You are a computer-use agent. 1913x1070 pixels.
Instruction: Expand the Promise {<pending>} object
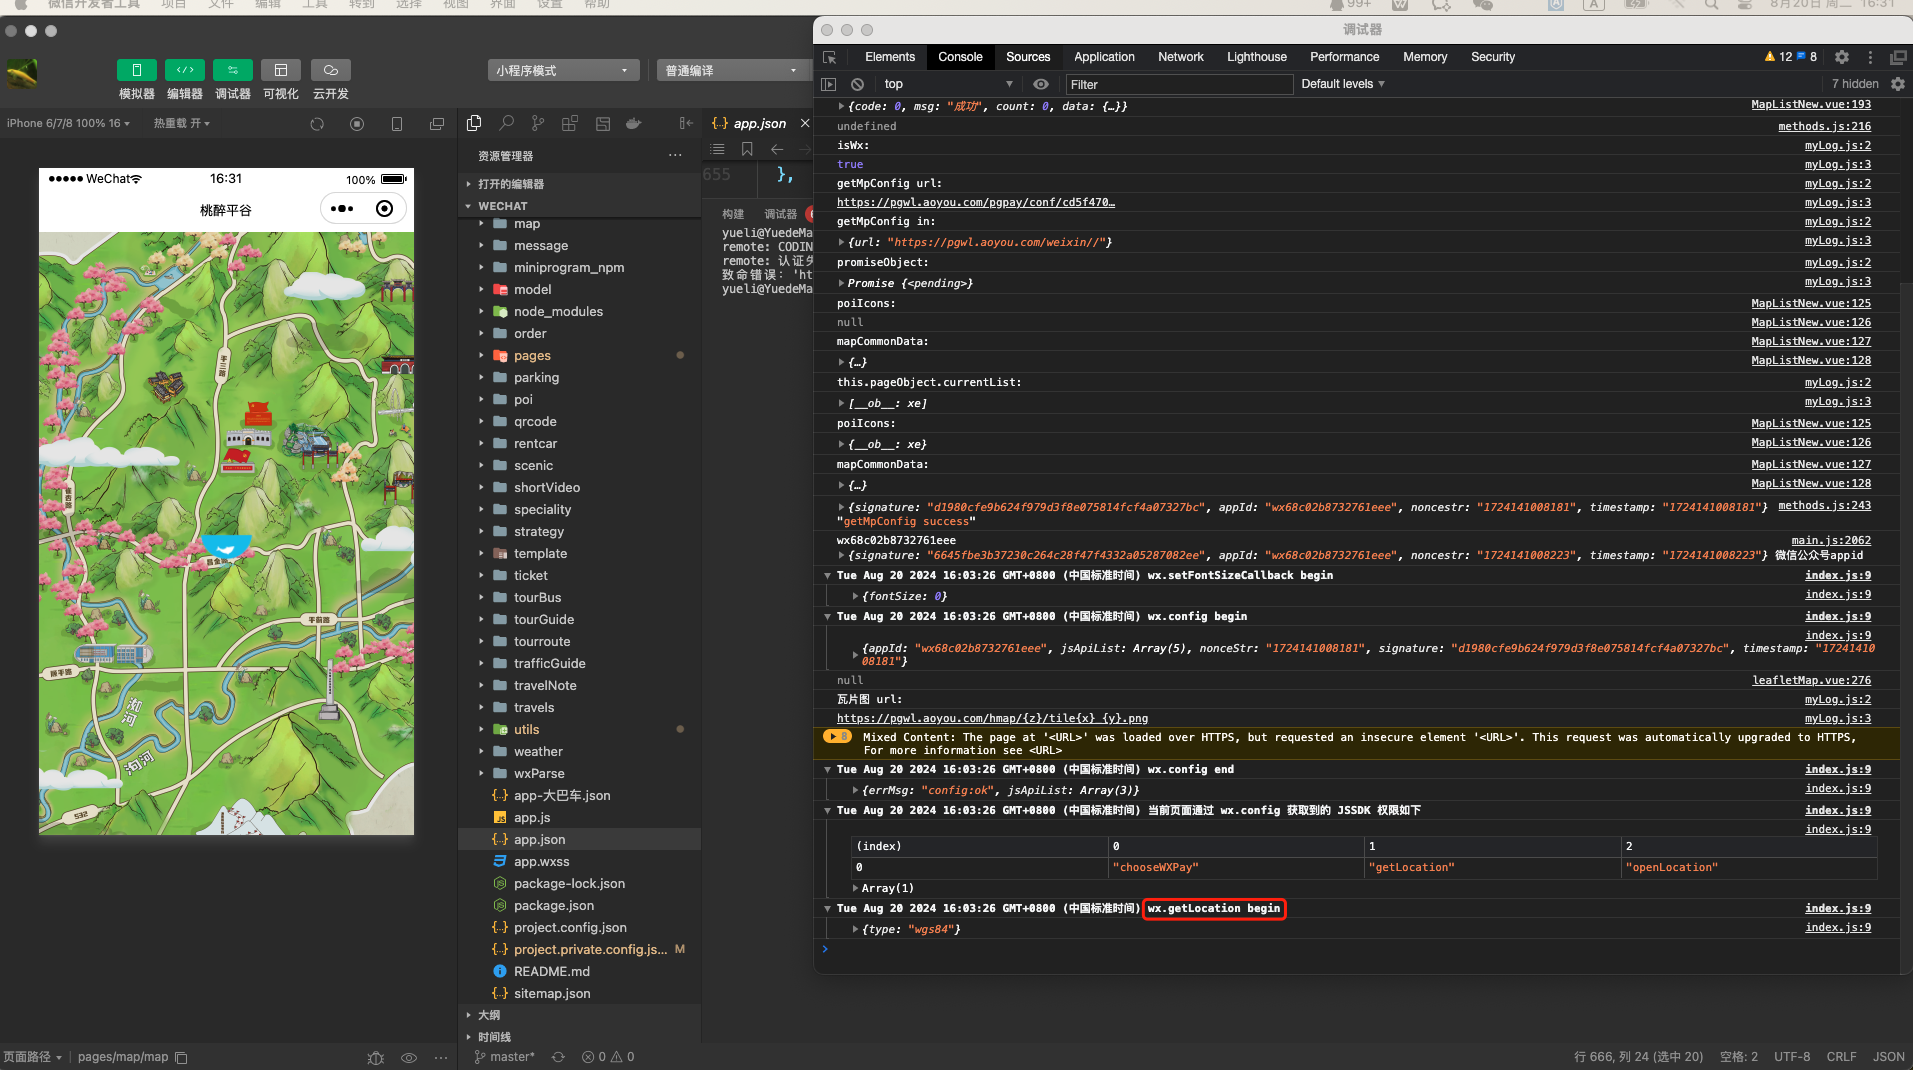tap(841, 283)
